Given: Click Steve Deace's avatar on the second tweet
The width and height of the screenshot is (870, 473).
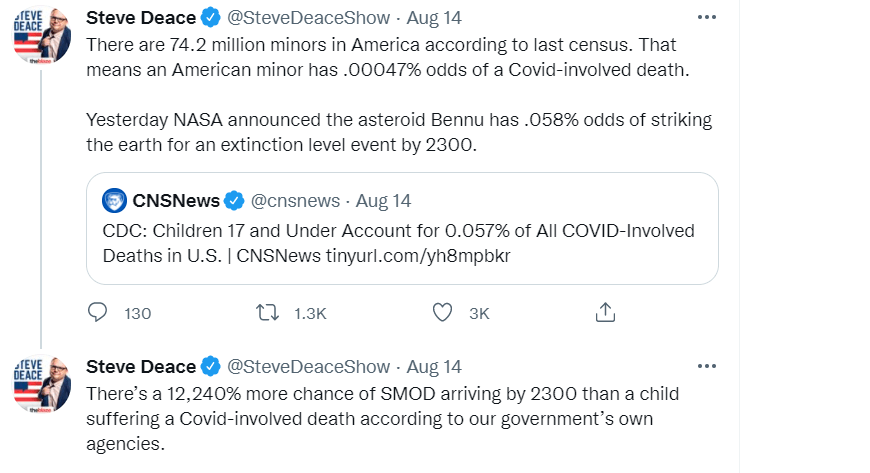Looking at the screenshot, I should coord(40,383).
